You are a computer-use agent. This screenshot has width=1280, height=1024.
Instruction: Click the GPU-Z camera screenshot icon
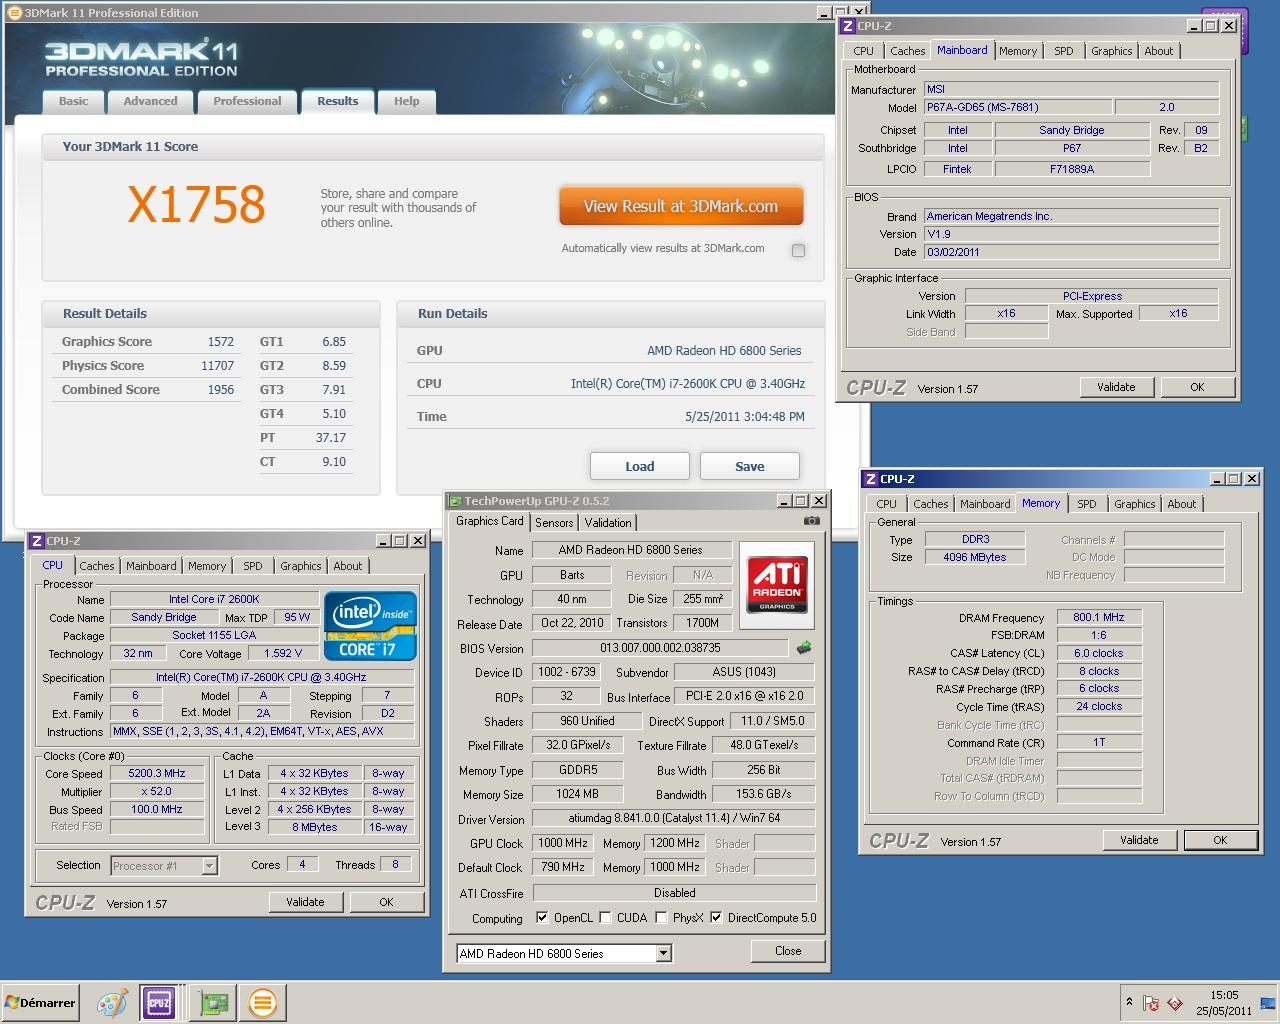(x=812, y=521)
